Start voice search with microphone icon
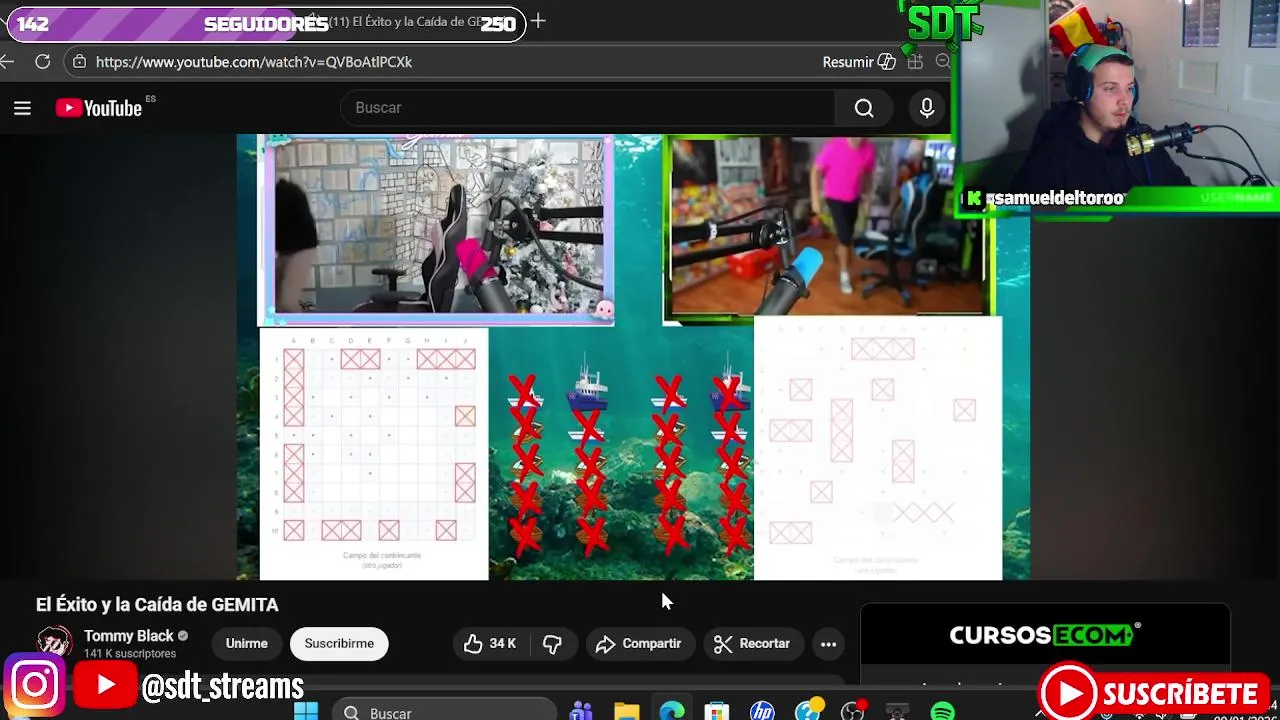The height and width of the screenshot is (720, 1280). (x=927, y=108)
